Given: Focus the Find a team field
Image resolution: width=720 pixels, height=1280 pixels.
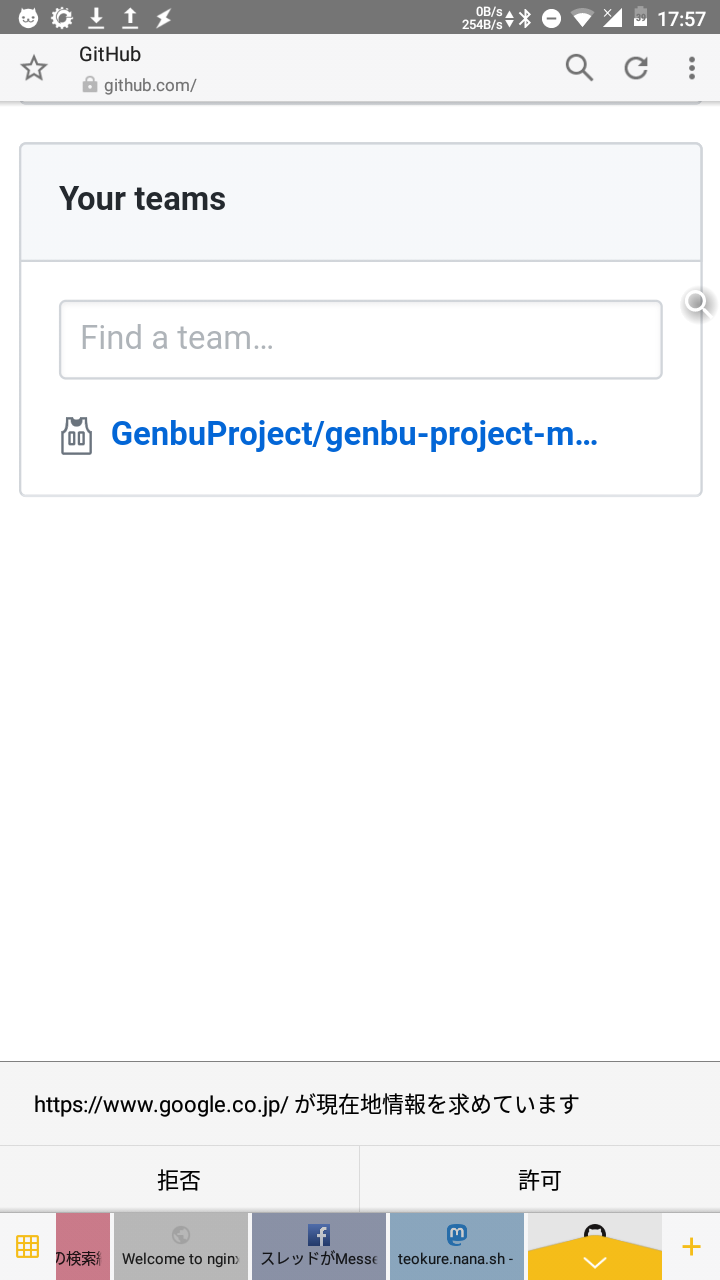Looking at the screenshot, I should [x=361, y=340].
